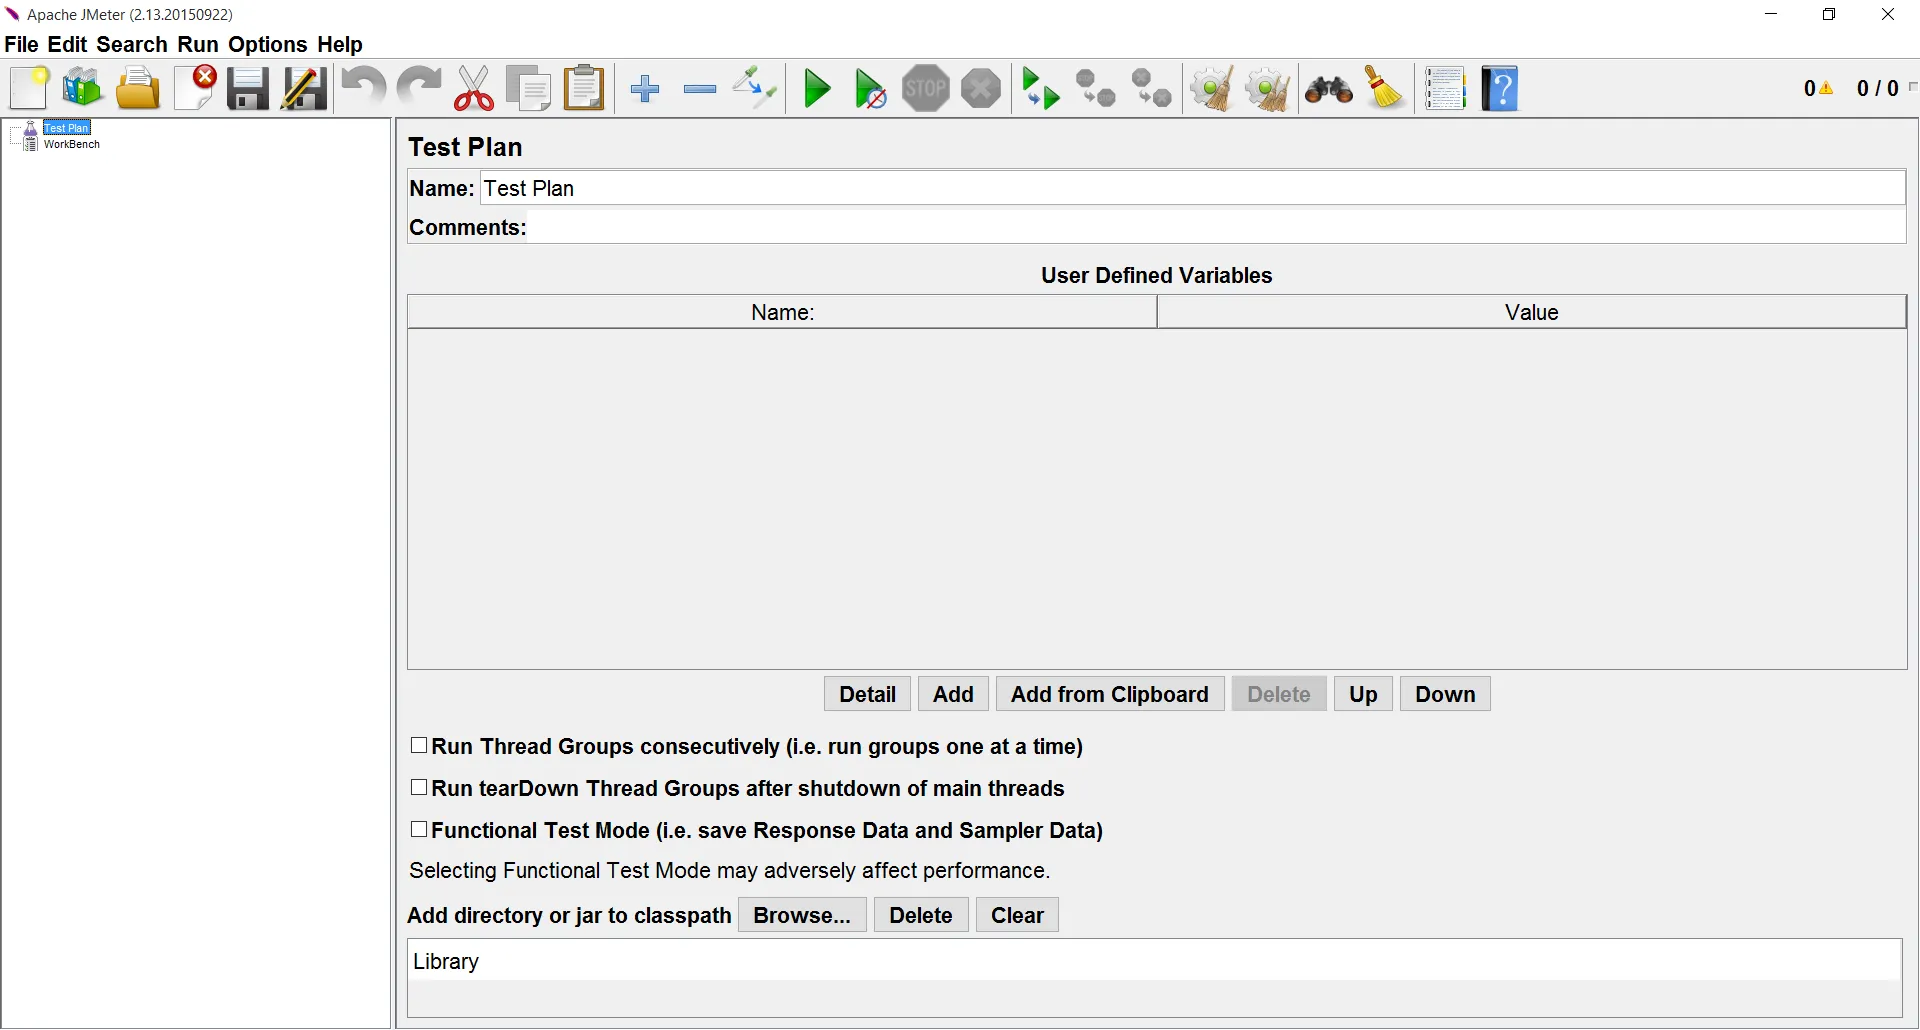Click the Name: column header in variables table
The width and height of the screenshot is (1920, 1030).
point(782,312)
